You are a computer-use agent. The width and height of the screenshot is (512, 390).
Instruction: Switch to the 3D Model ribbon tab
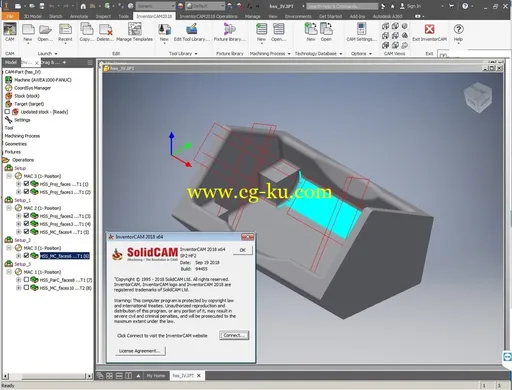[x=33, y=16]
